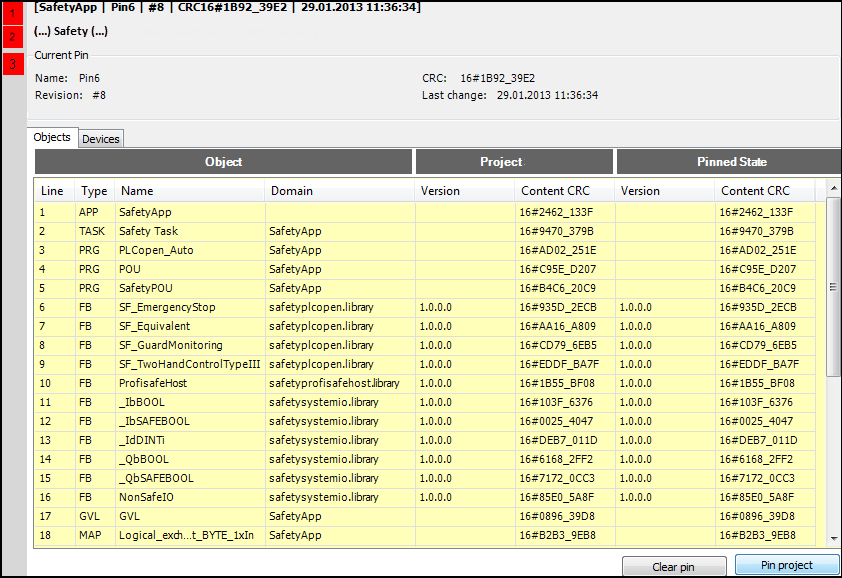
Task: Sort by the Domain column header
Action: click(290, 191)
